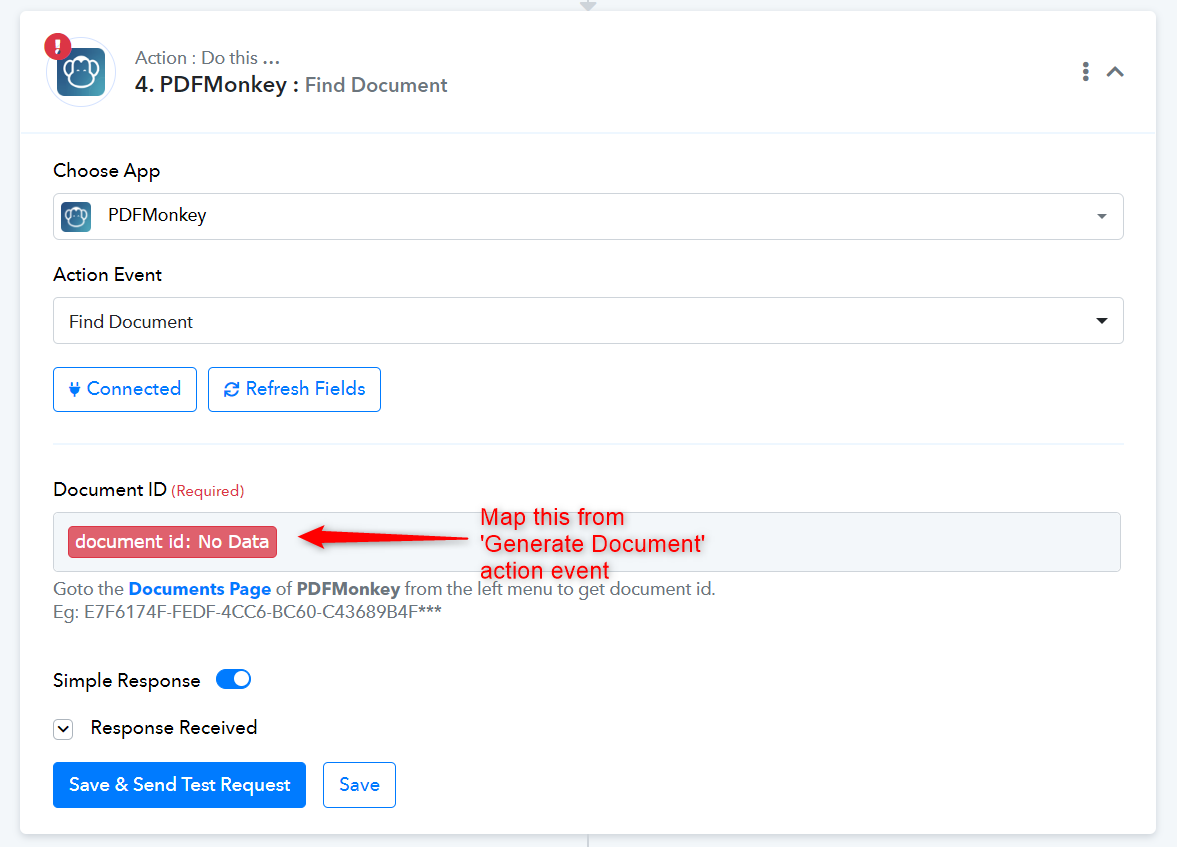
Task: Click the 'Action : Do this ...' label
Action: [x=207, y=58]
